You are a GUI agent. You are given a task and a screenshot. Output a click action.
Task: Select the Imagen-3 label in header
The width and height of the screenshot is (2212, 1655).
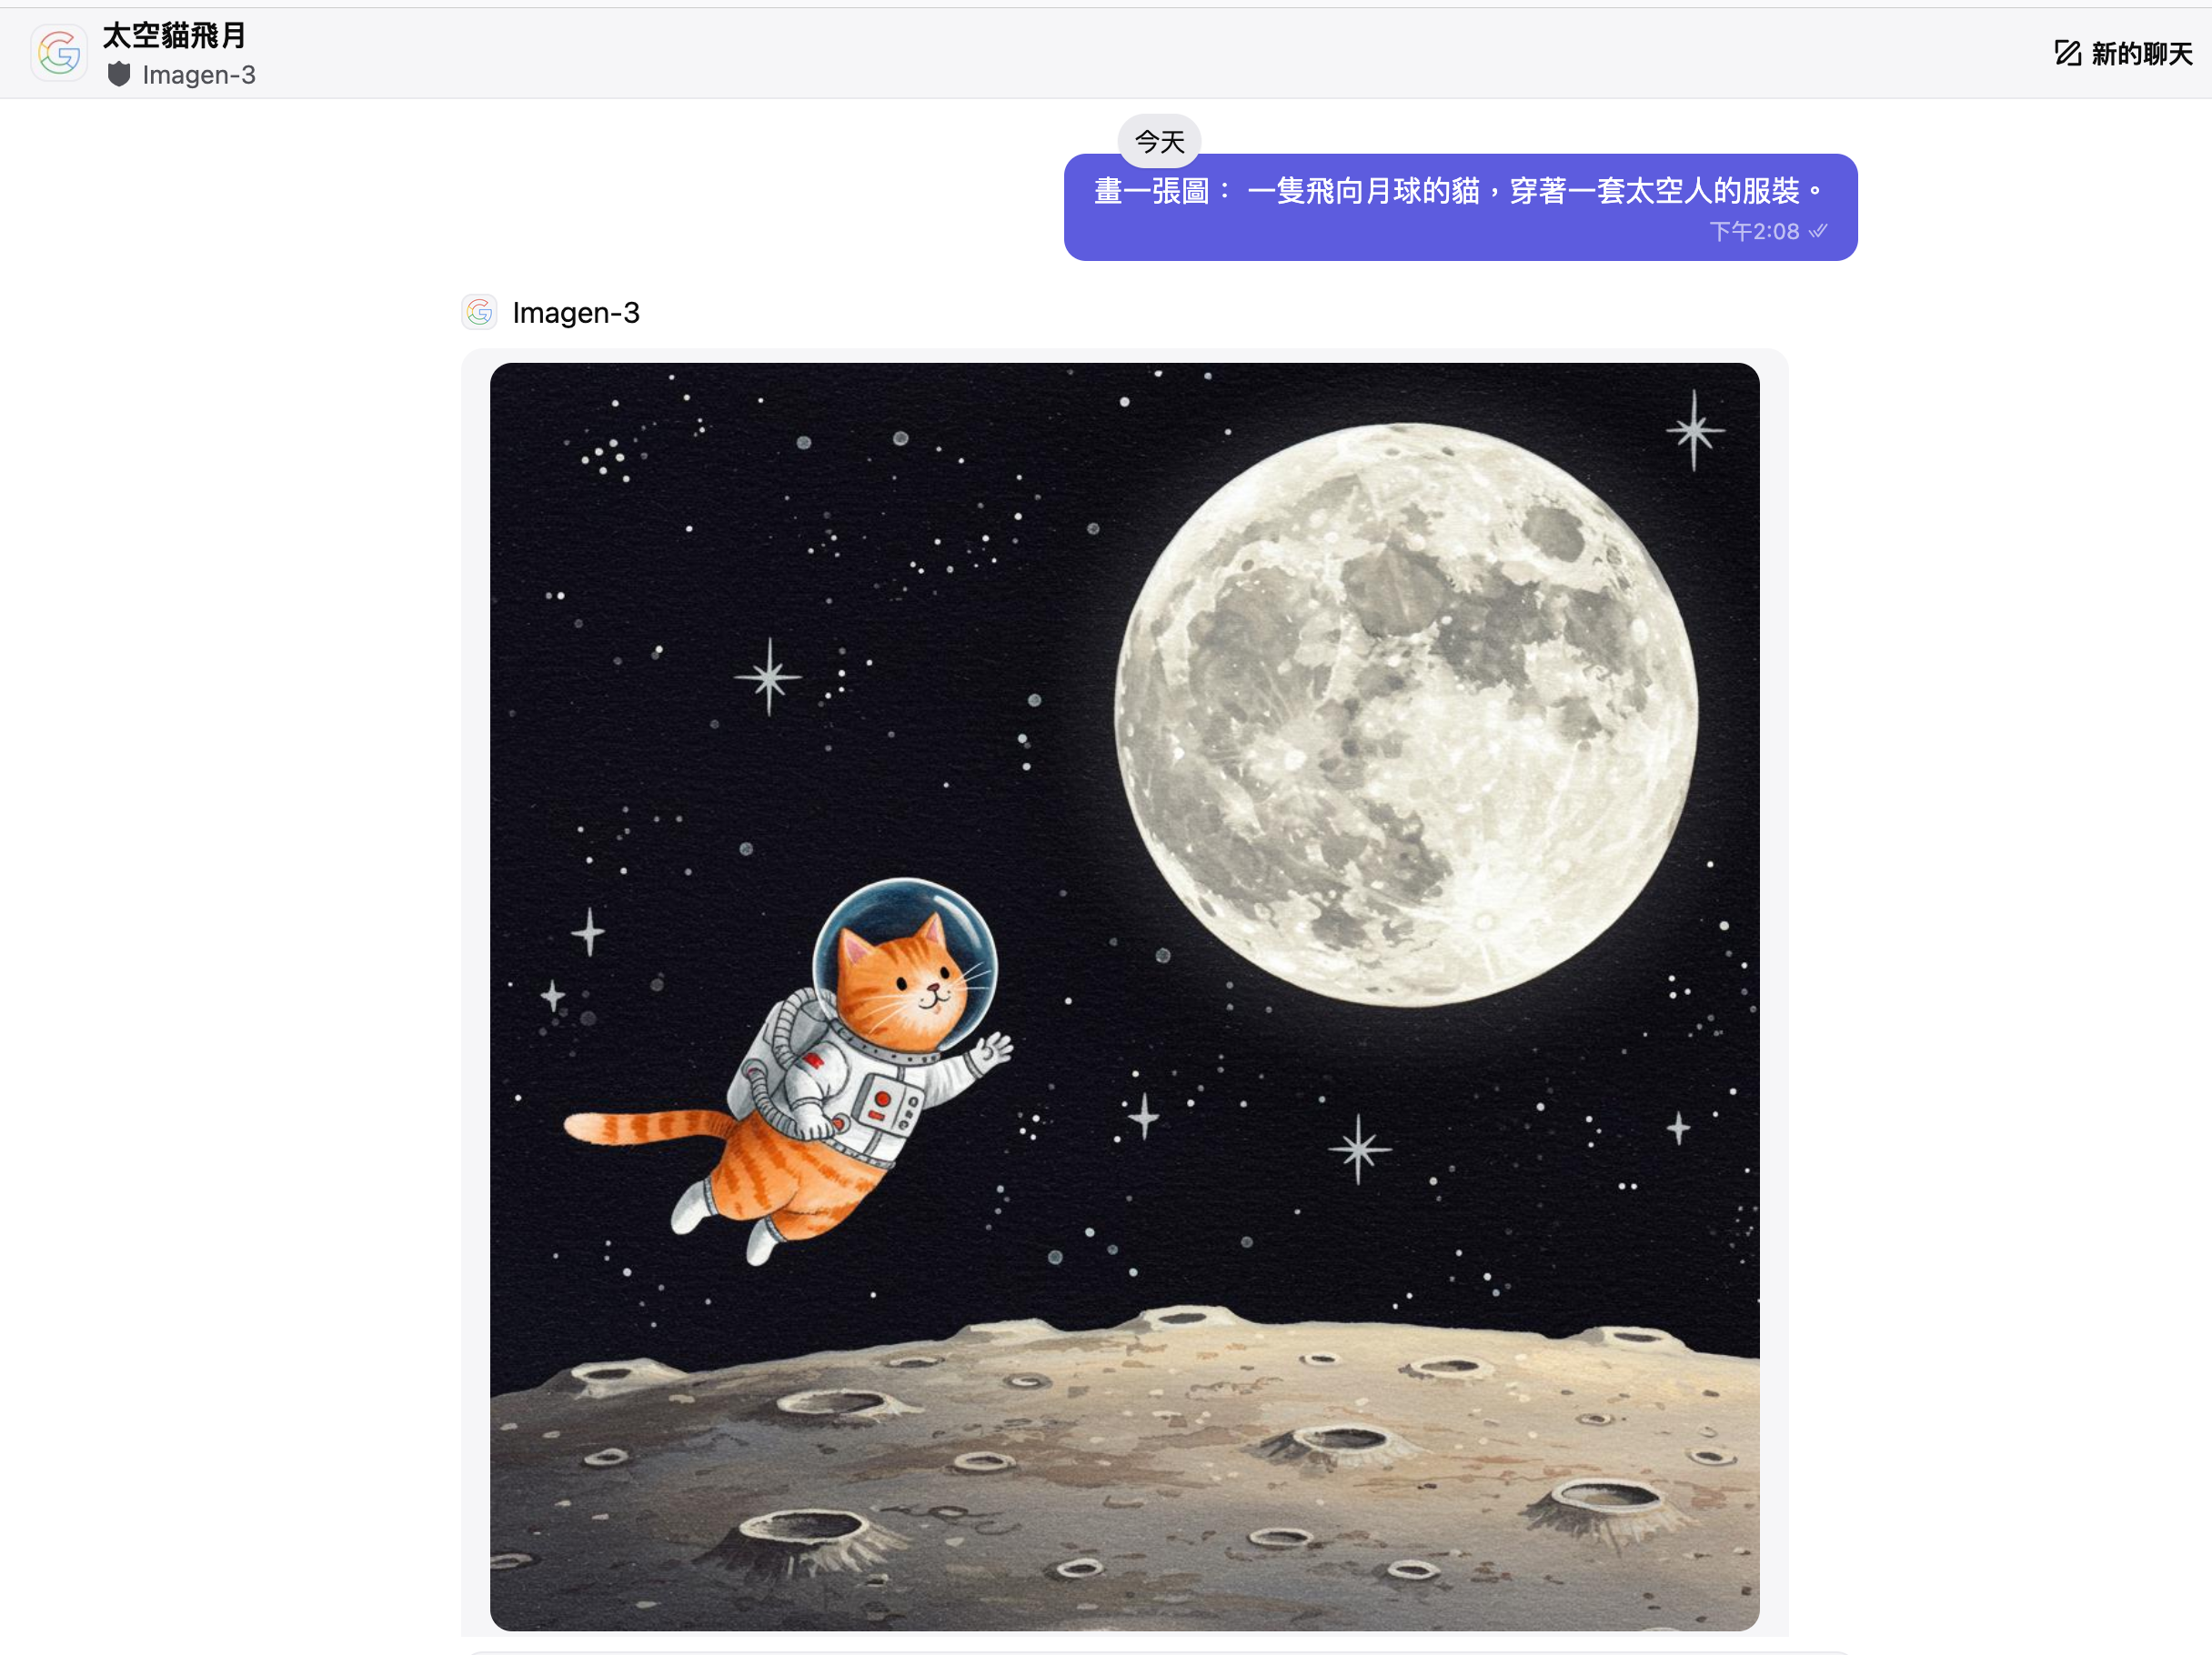pos(199,75)
